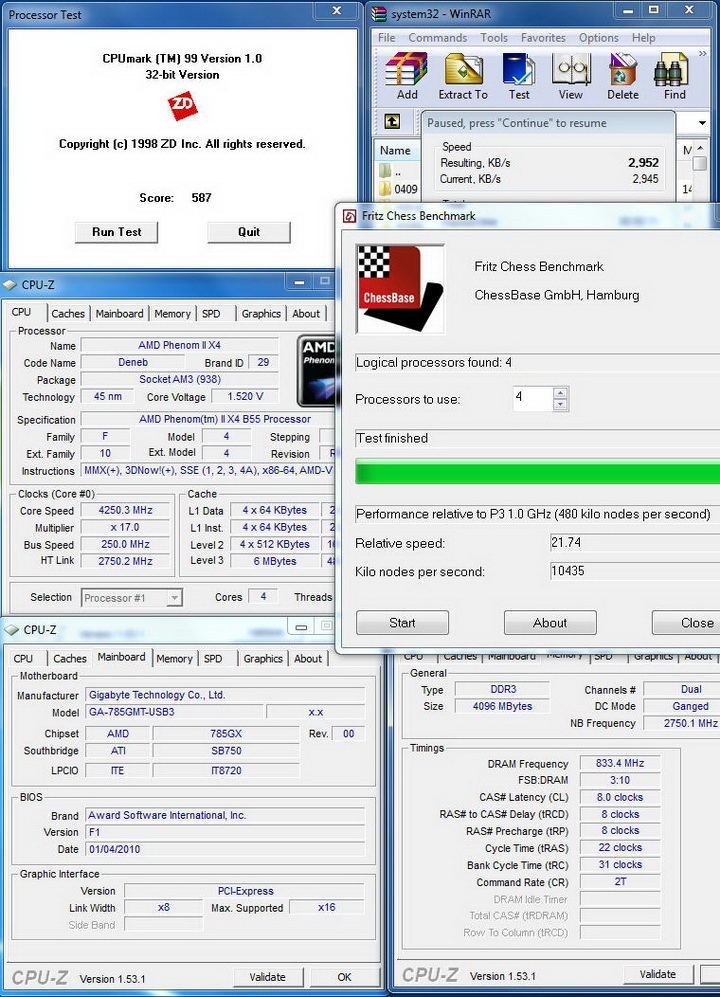Click the Extract To icon in WinRAR
The height and width of the screenshot is (997, 720).
click(463, 70)
